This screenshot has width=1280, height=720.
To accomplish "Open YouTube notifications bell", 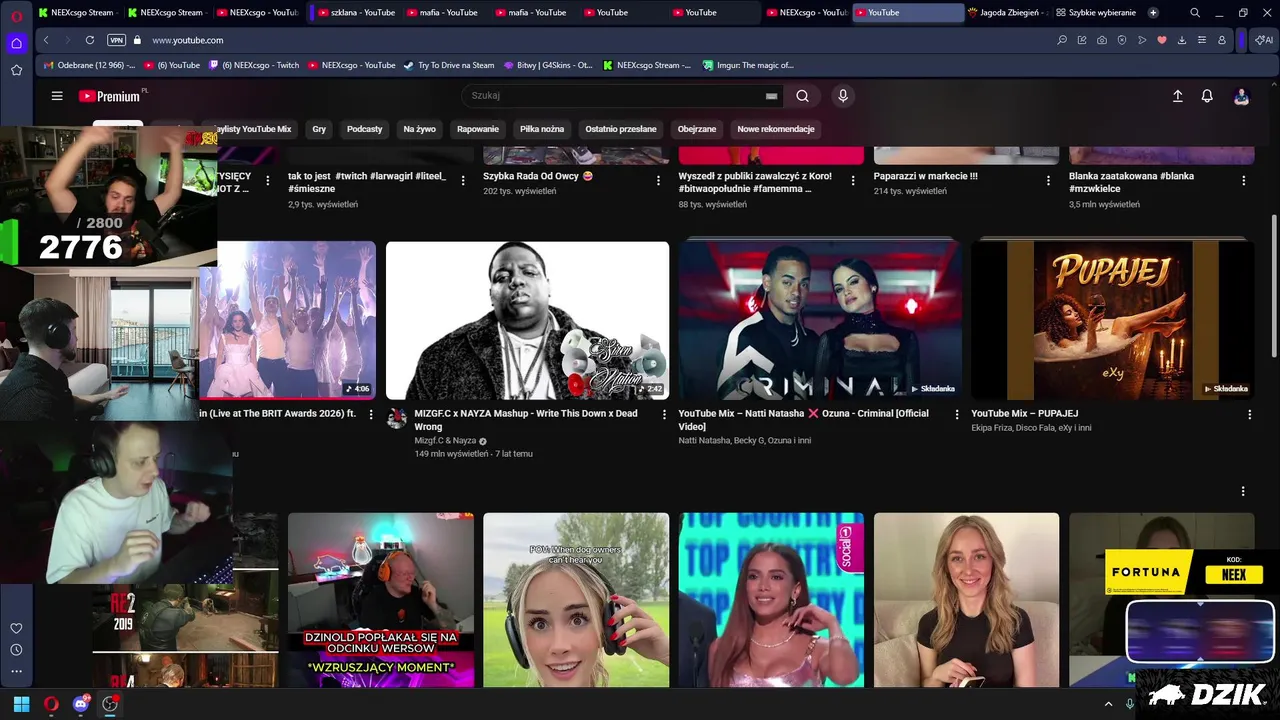I will point(1207,96).
